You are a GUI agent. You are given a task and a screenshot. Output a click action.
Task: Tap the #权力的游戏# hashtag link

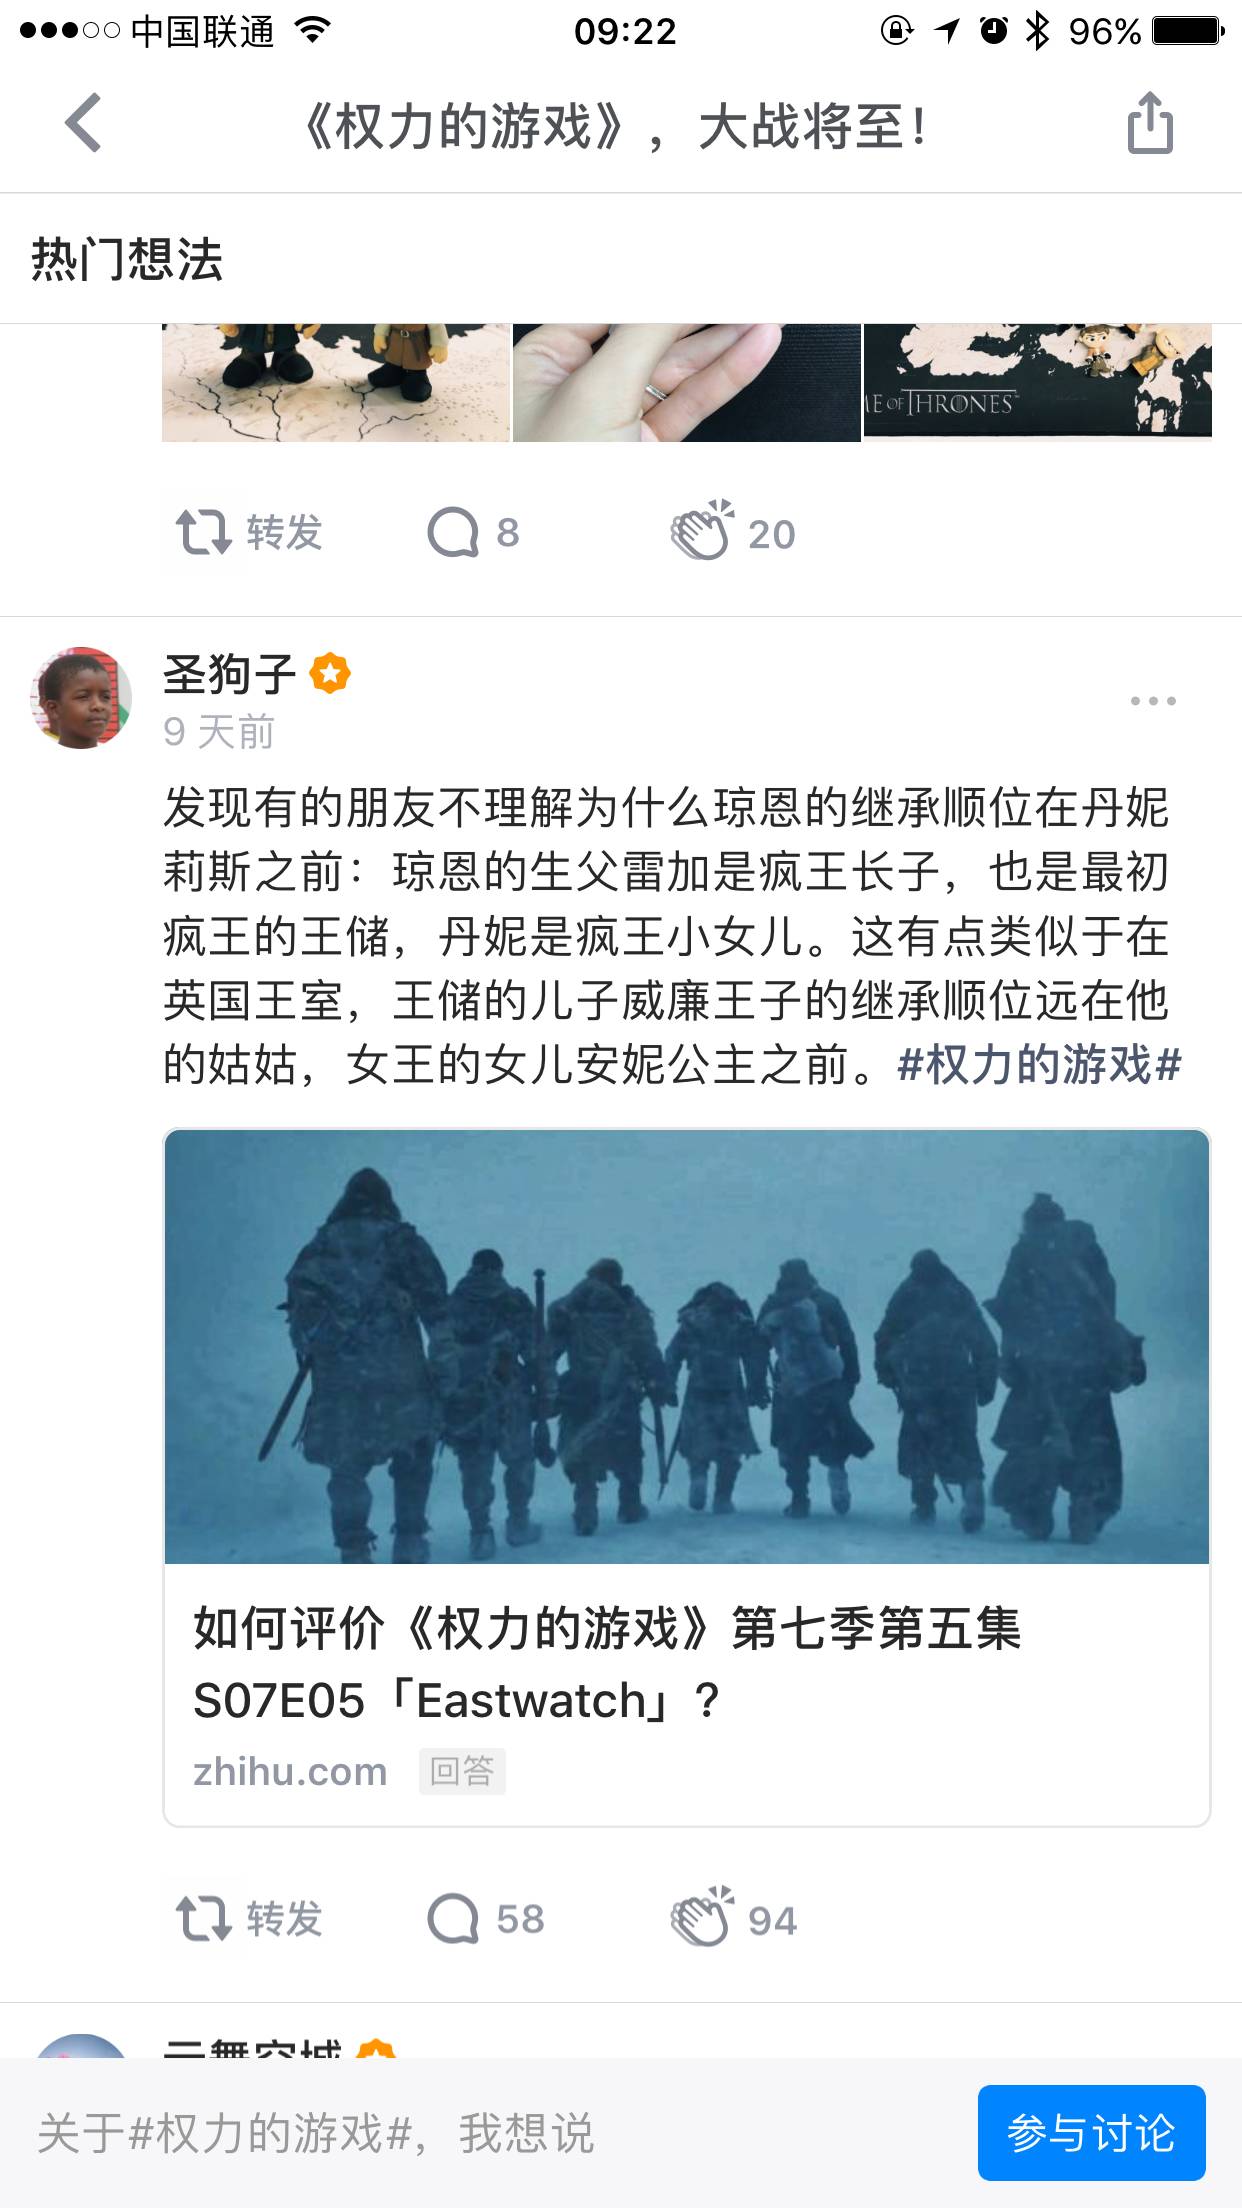pos(1040,1064)
